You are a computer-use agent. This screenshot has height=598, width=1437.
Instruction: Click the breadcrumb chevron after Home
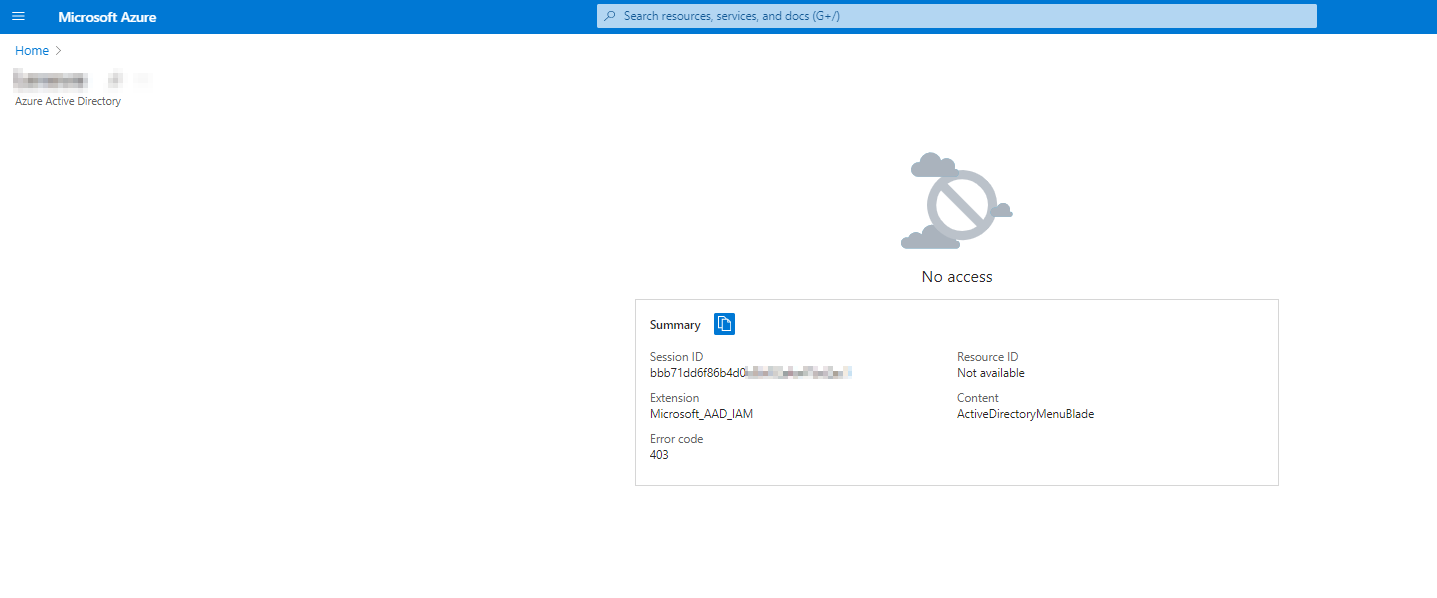[x=59, y=50]
